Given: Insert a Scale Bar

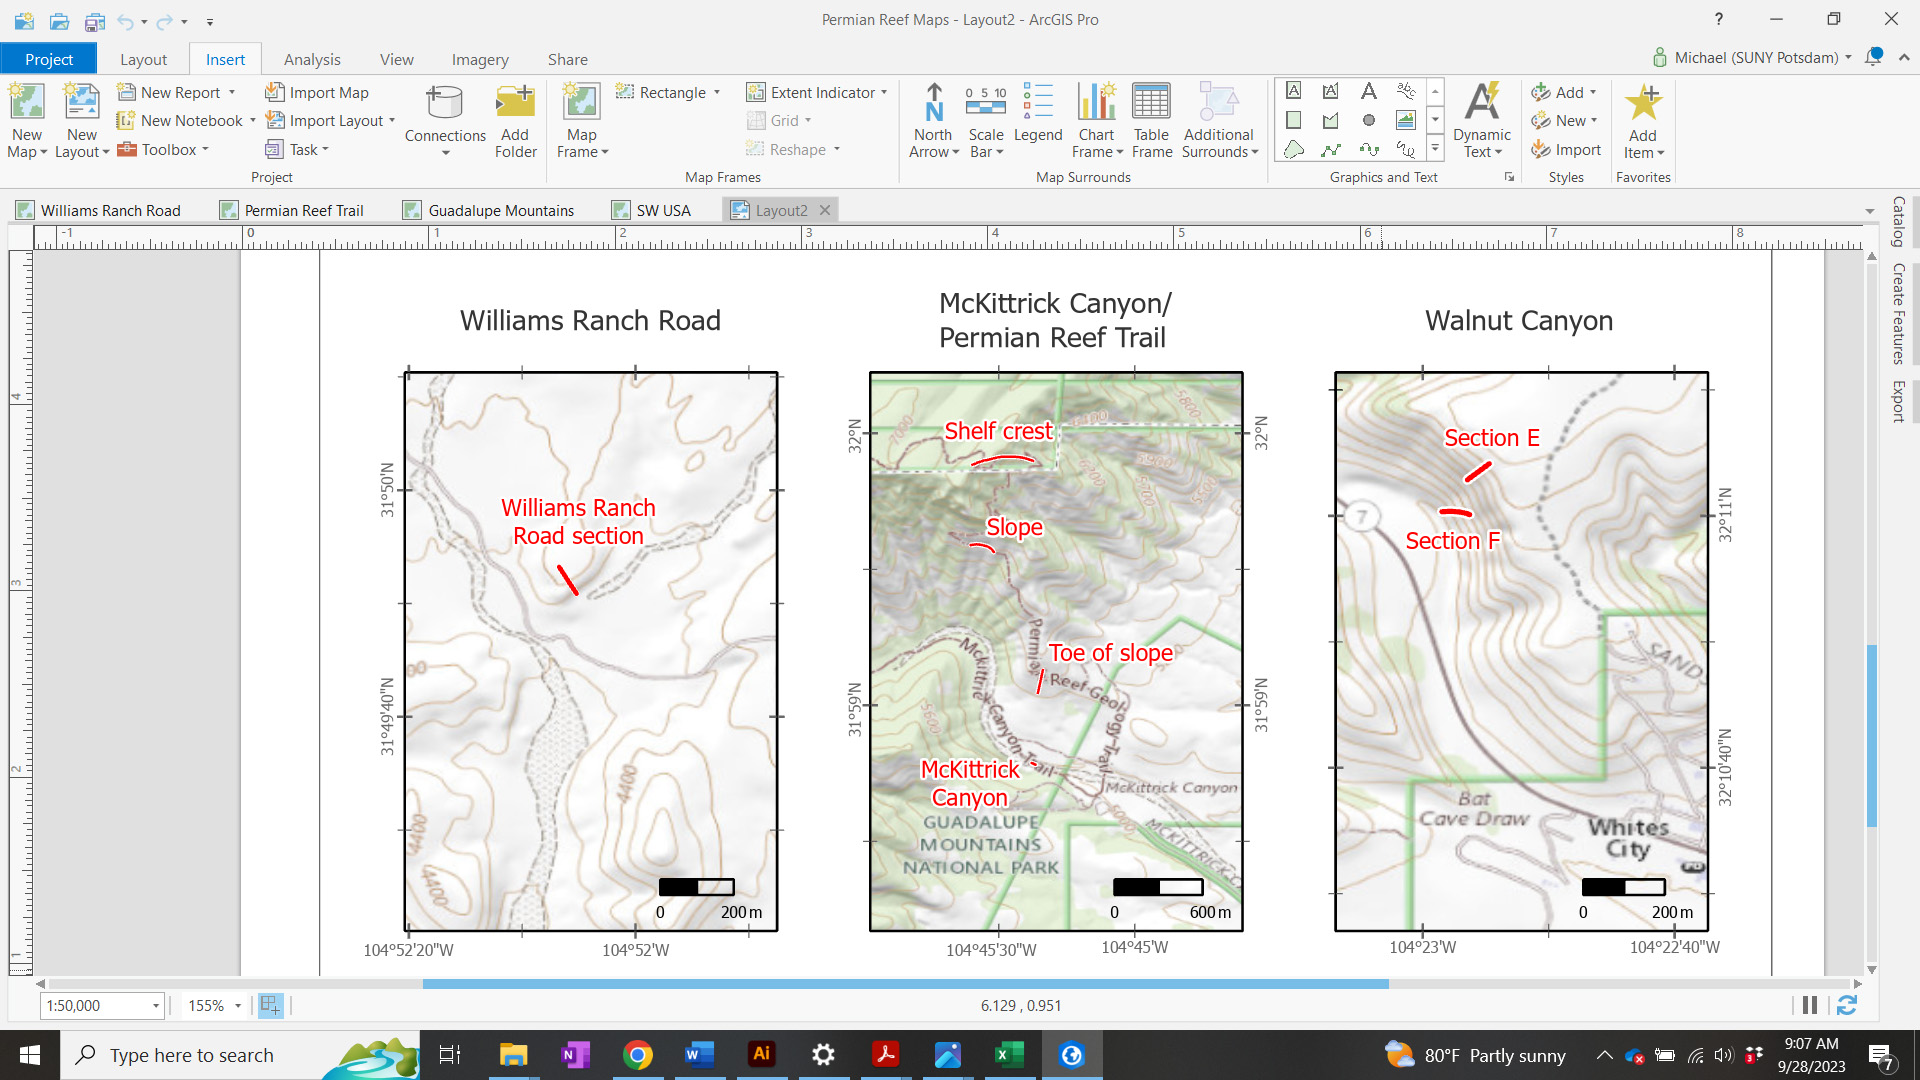Looking at the screenshot, I should (x=985, y=120).
